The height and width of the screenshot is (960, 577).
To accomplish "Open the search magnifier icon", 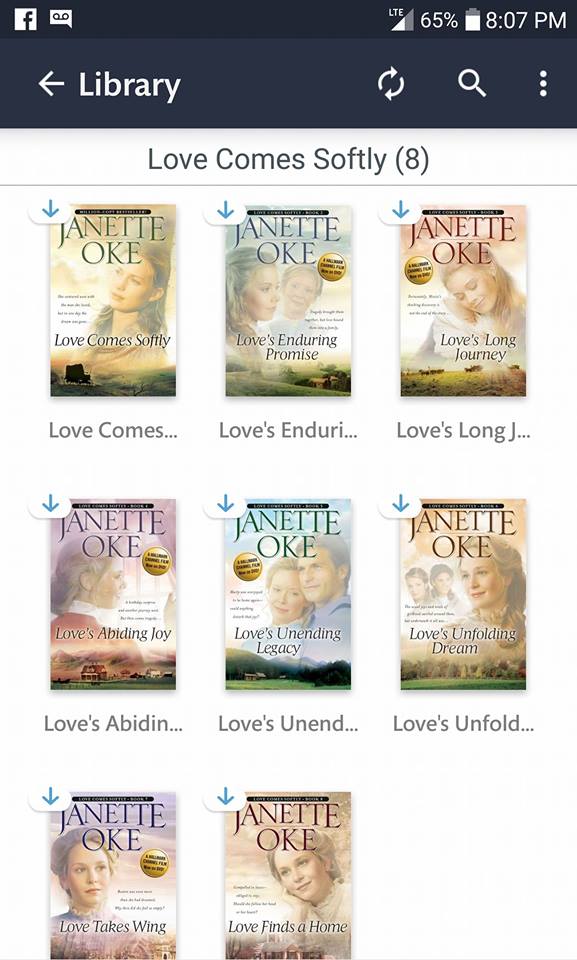I will pos(472,83).
